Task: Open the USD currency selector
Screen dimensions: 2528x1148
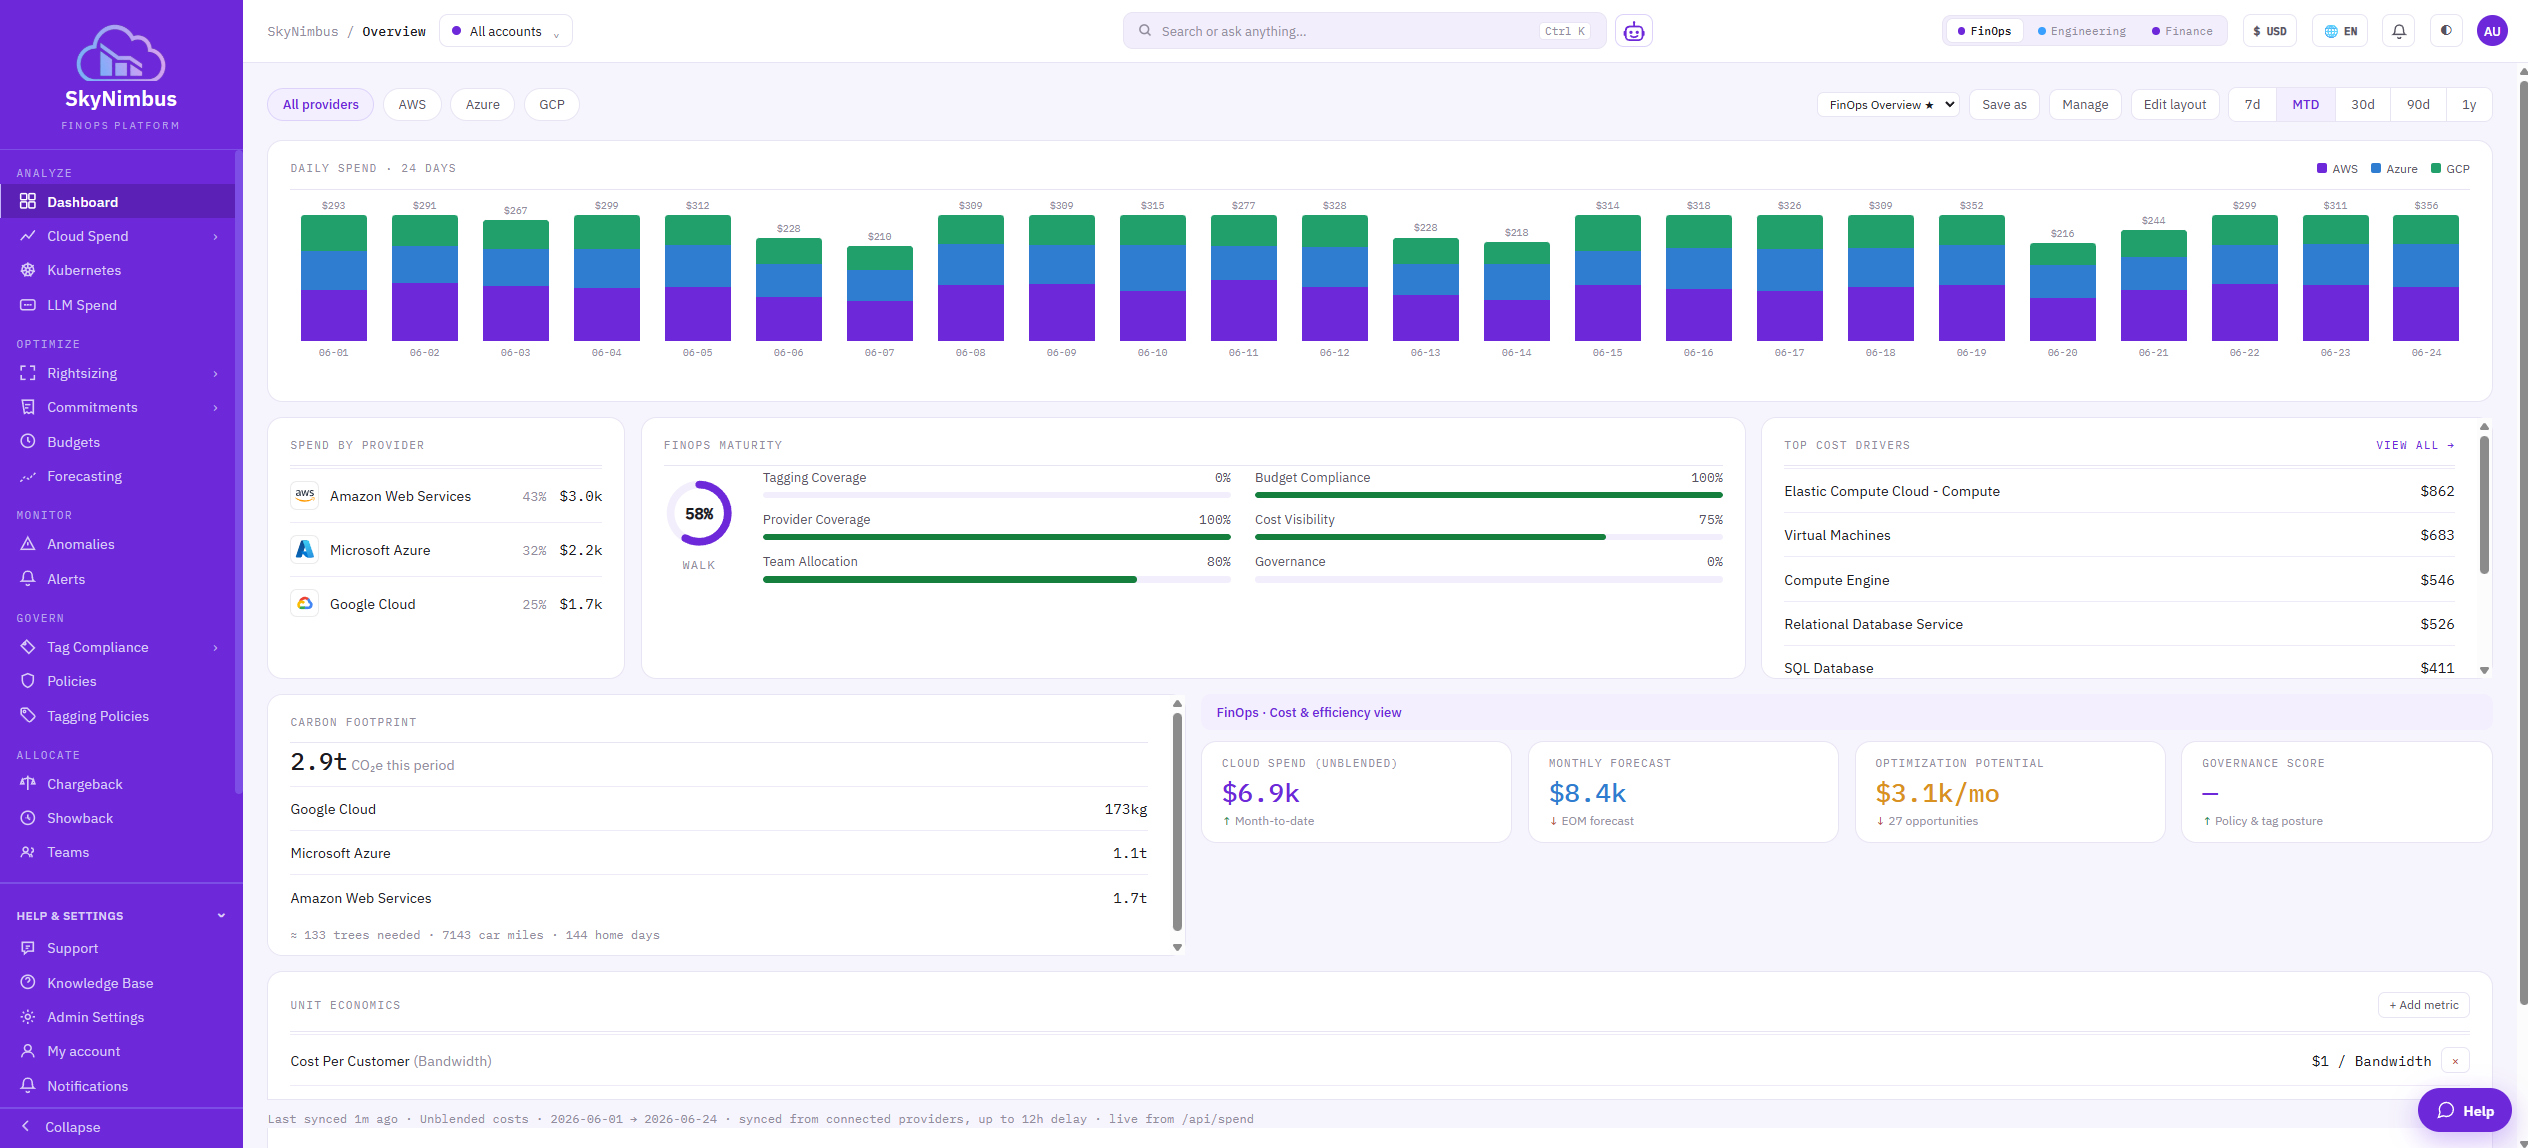Action: coord(2270,31)
